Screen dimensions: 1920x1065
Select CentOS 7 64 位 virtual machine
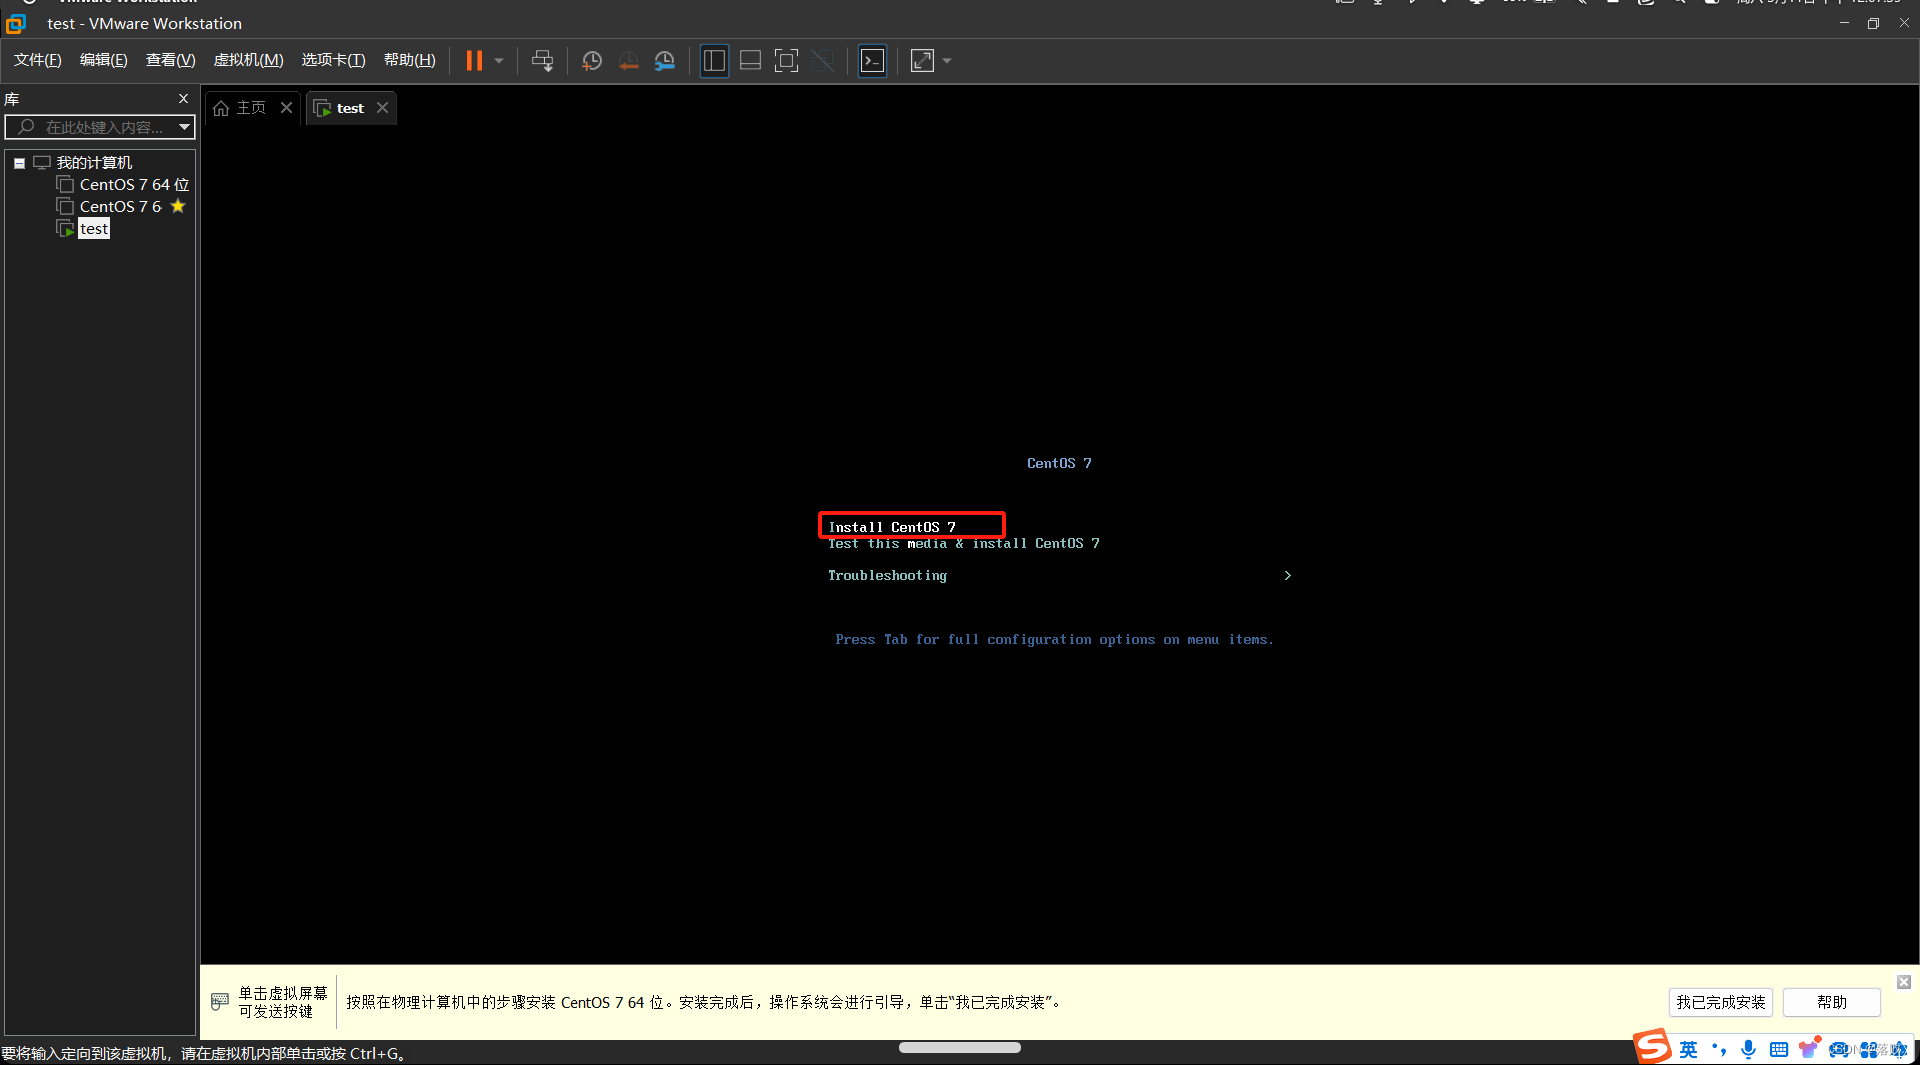(x=134, y=185)
